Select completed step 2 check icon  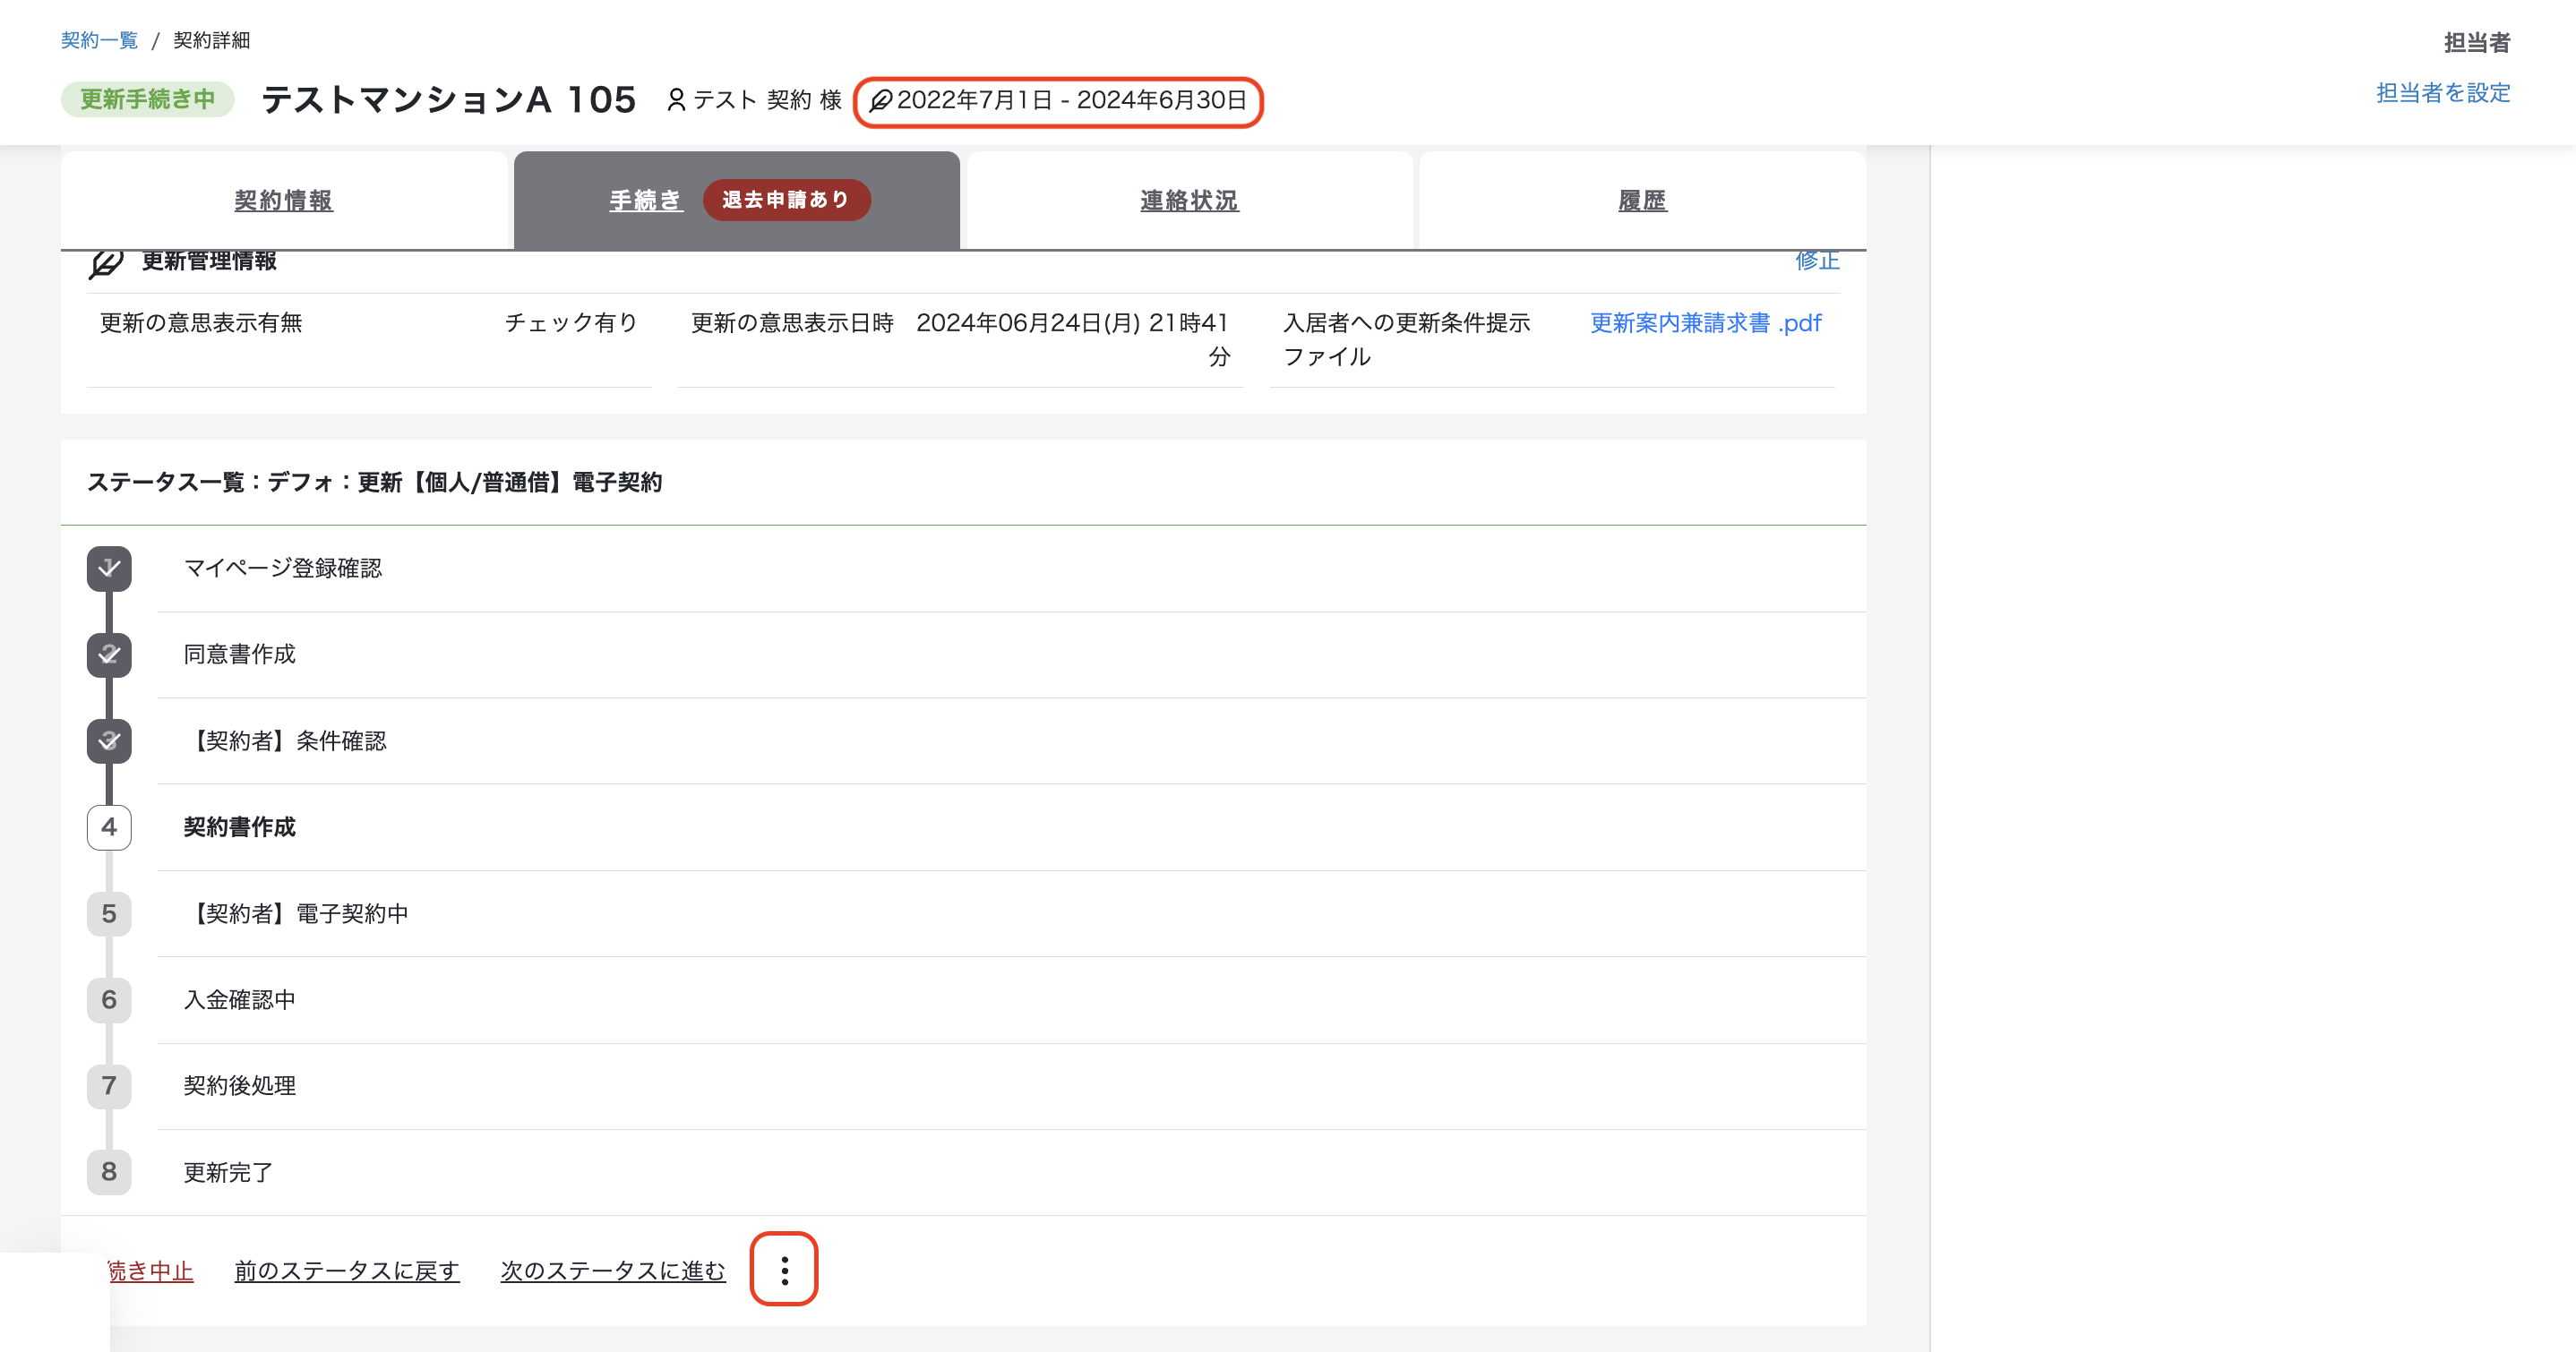coord(109,655)
